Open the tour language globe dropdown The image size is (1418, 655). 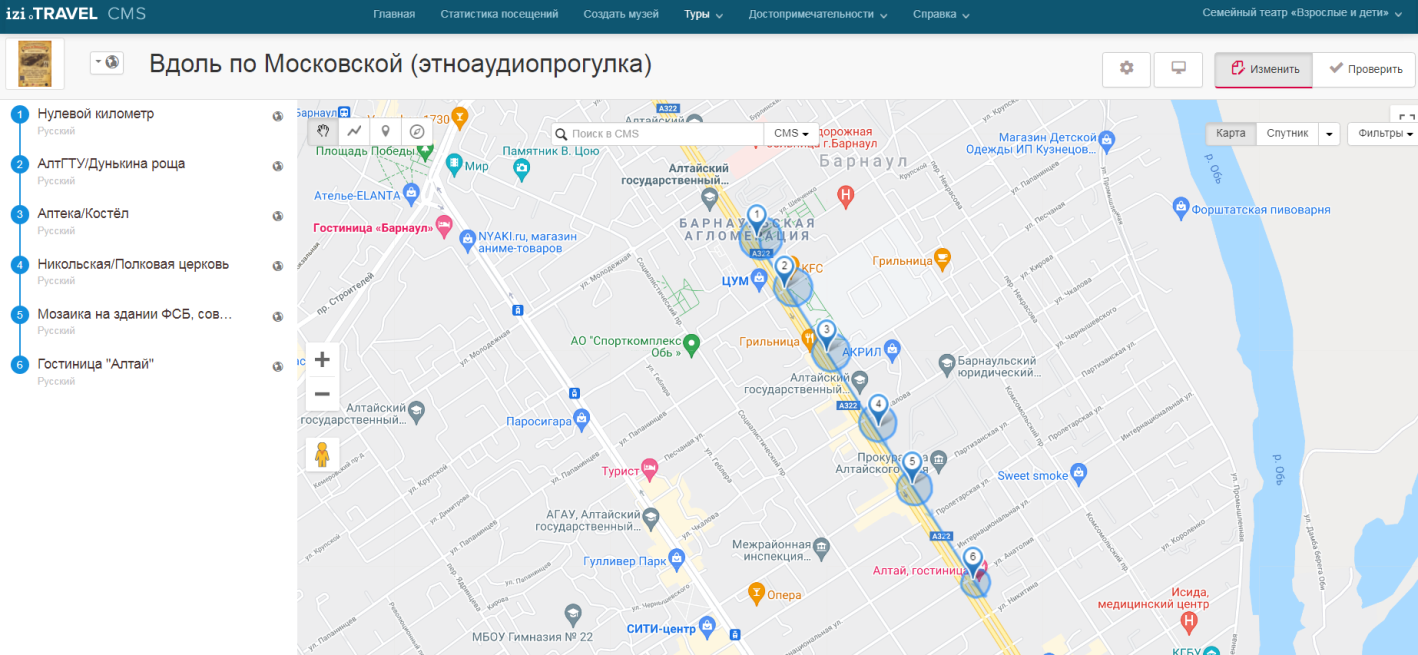coord(106,62)
